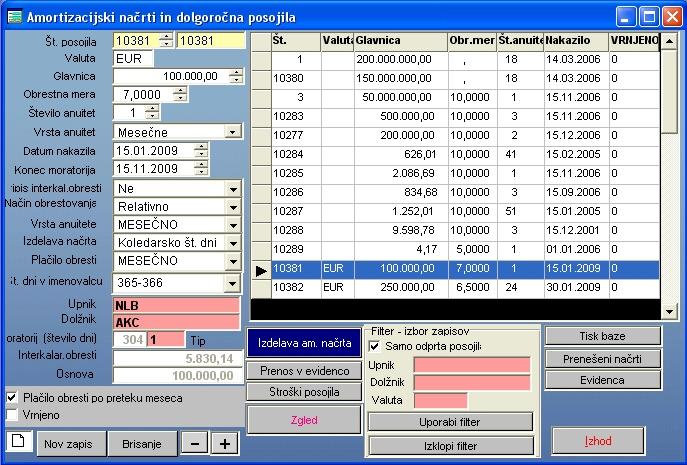Click the Nakazilo column header
This screenshot has height=465, width=687.
pos(576,39)
